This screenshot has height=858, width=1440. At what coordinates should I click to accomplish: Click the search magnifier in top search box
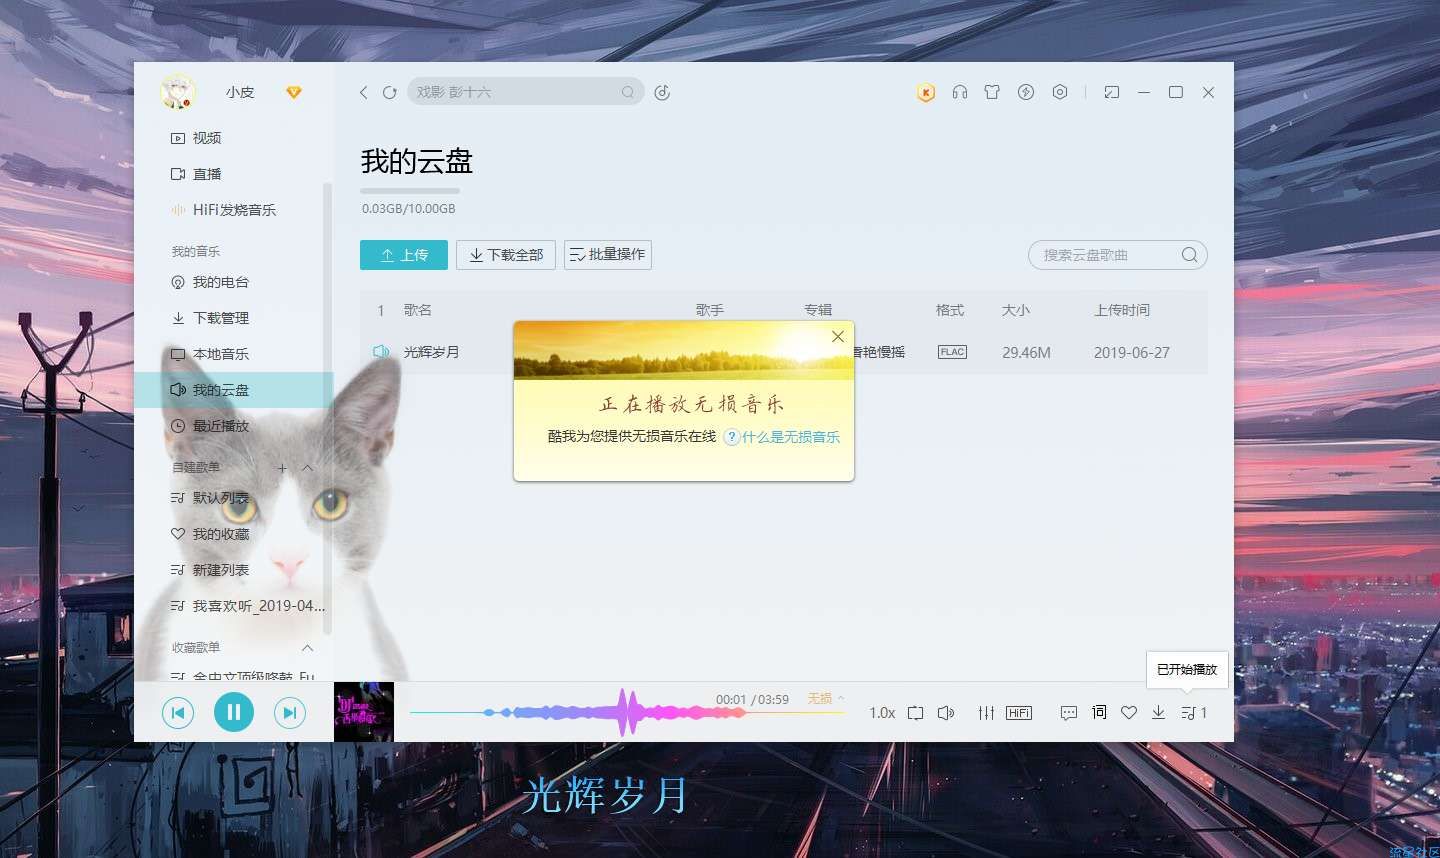pyautogui.click(x=627, y=92)
